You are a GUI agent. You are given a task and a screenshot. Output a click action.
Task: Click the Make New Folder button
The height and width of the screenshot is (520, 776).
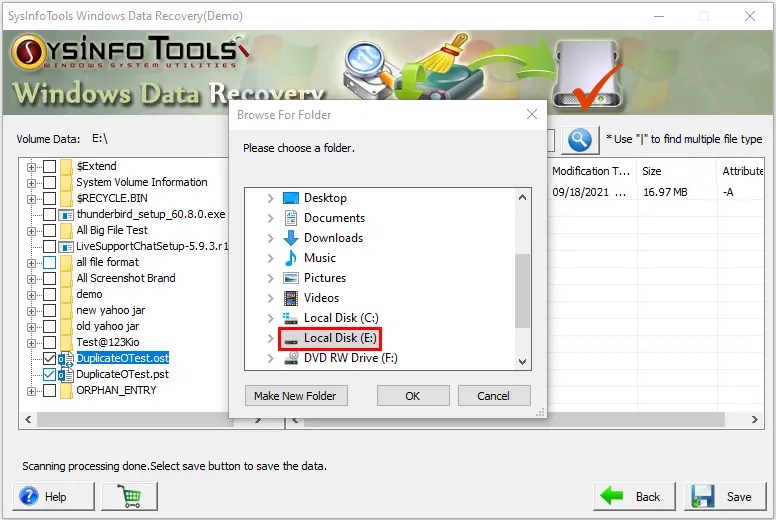pyautogui.click(x=296, y=396)
